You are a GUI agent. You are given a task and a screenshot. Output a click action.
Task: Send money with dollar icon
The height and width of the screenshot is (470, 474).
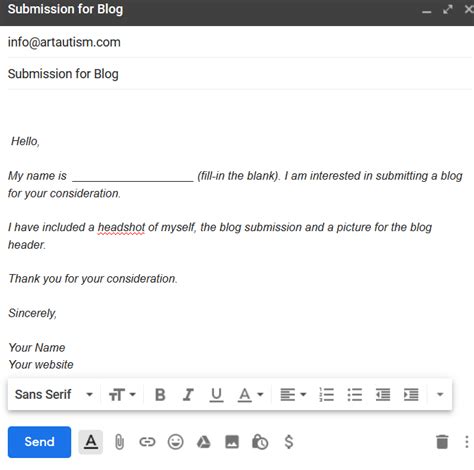(x=289, y=442)
